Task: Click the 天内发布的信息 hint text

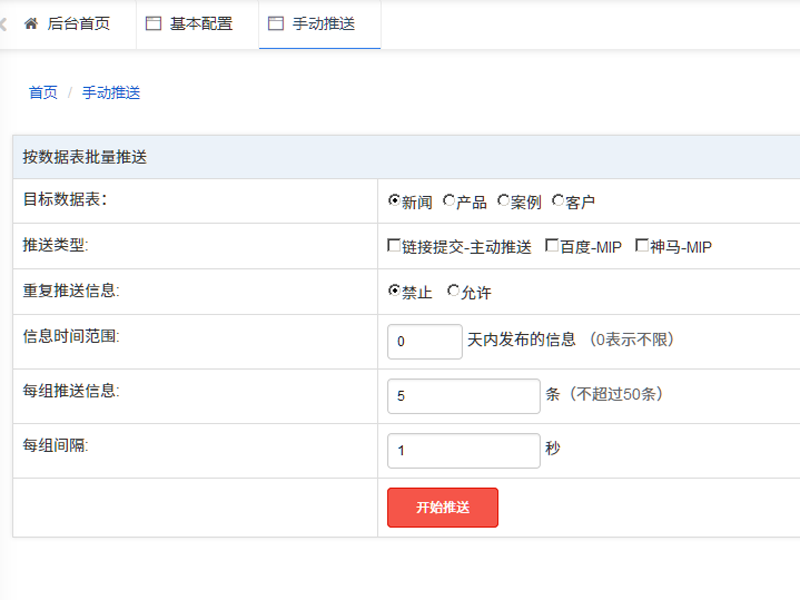Action: click(521, 339)
